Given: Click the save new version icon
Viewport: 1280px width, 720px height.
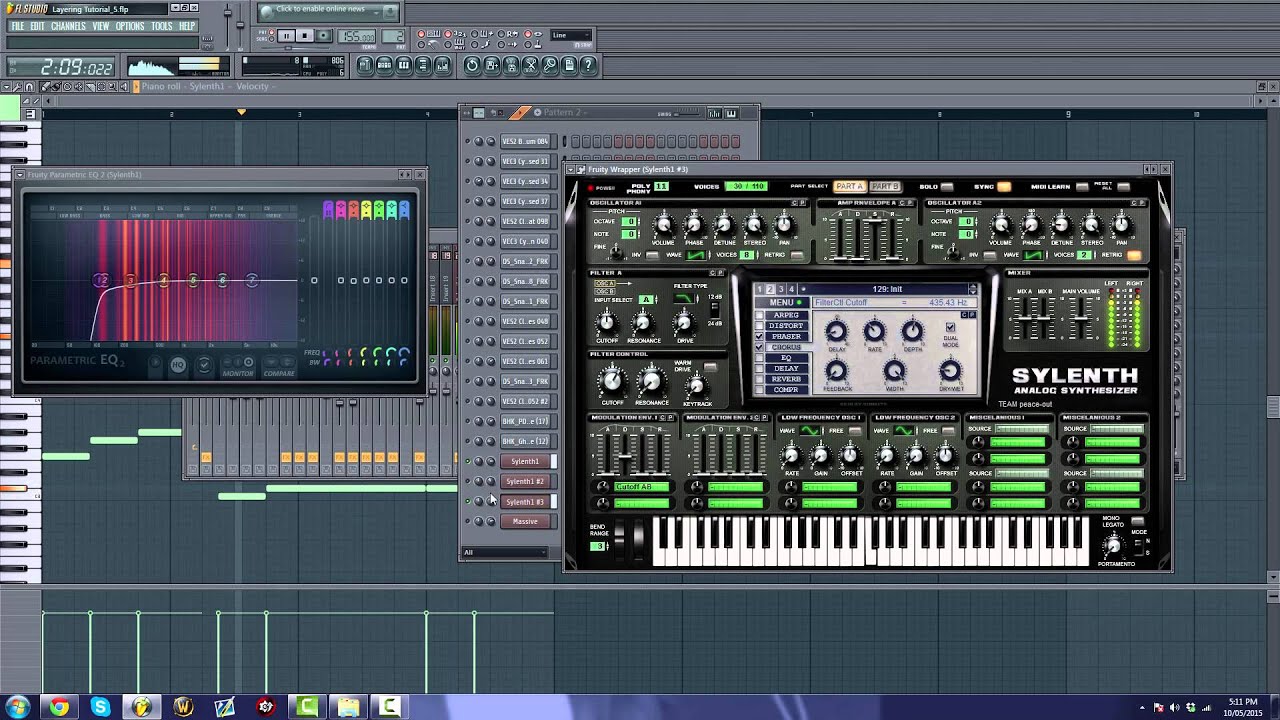Looking at the screenshot, I should [492, 65].
